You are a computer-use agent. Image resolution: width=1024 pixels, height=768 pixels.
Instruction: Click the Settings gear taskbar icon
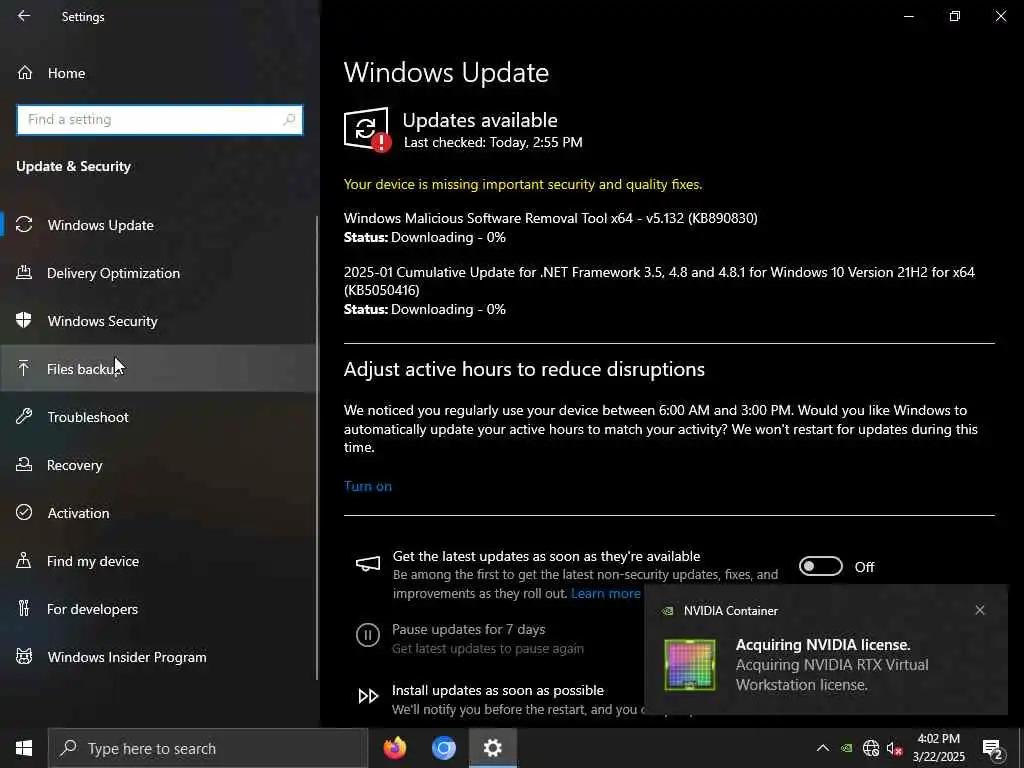click(492, 748)
